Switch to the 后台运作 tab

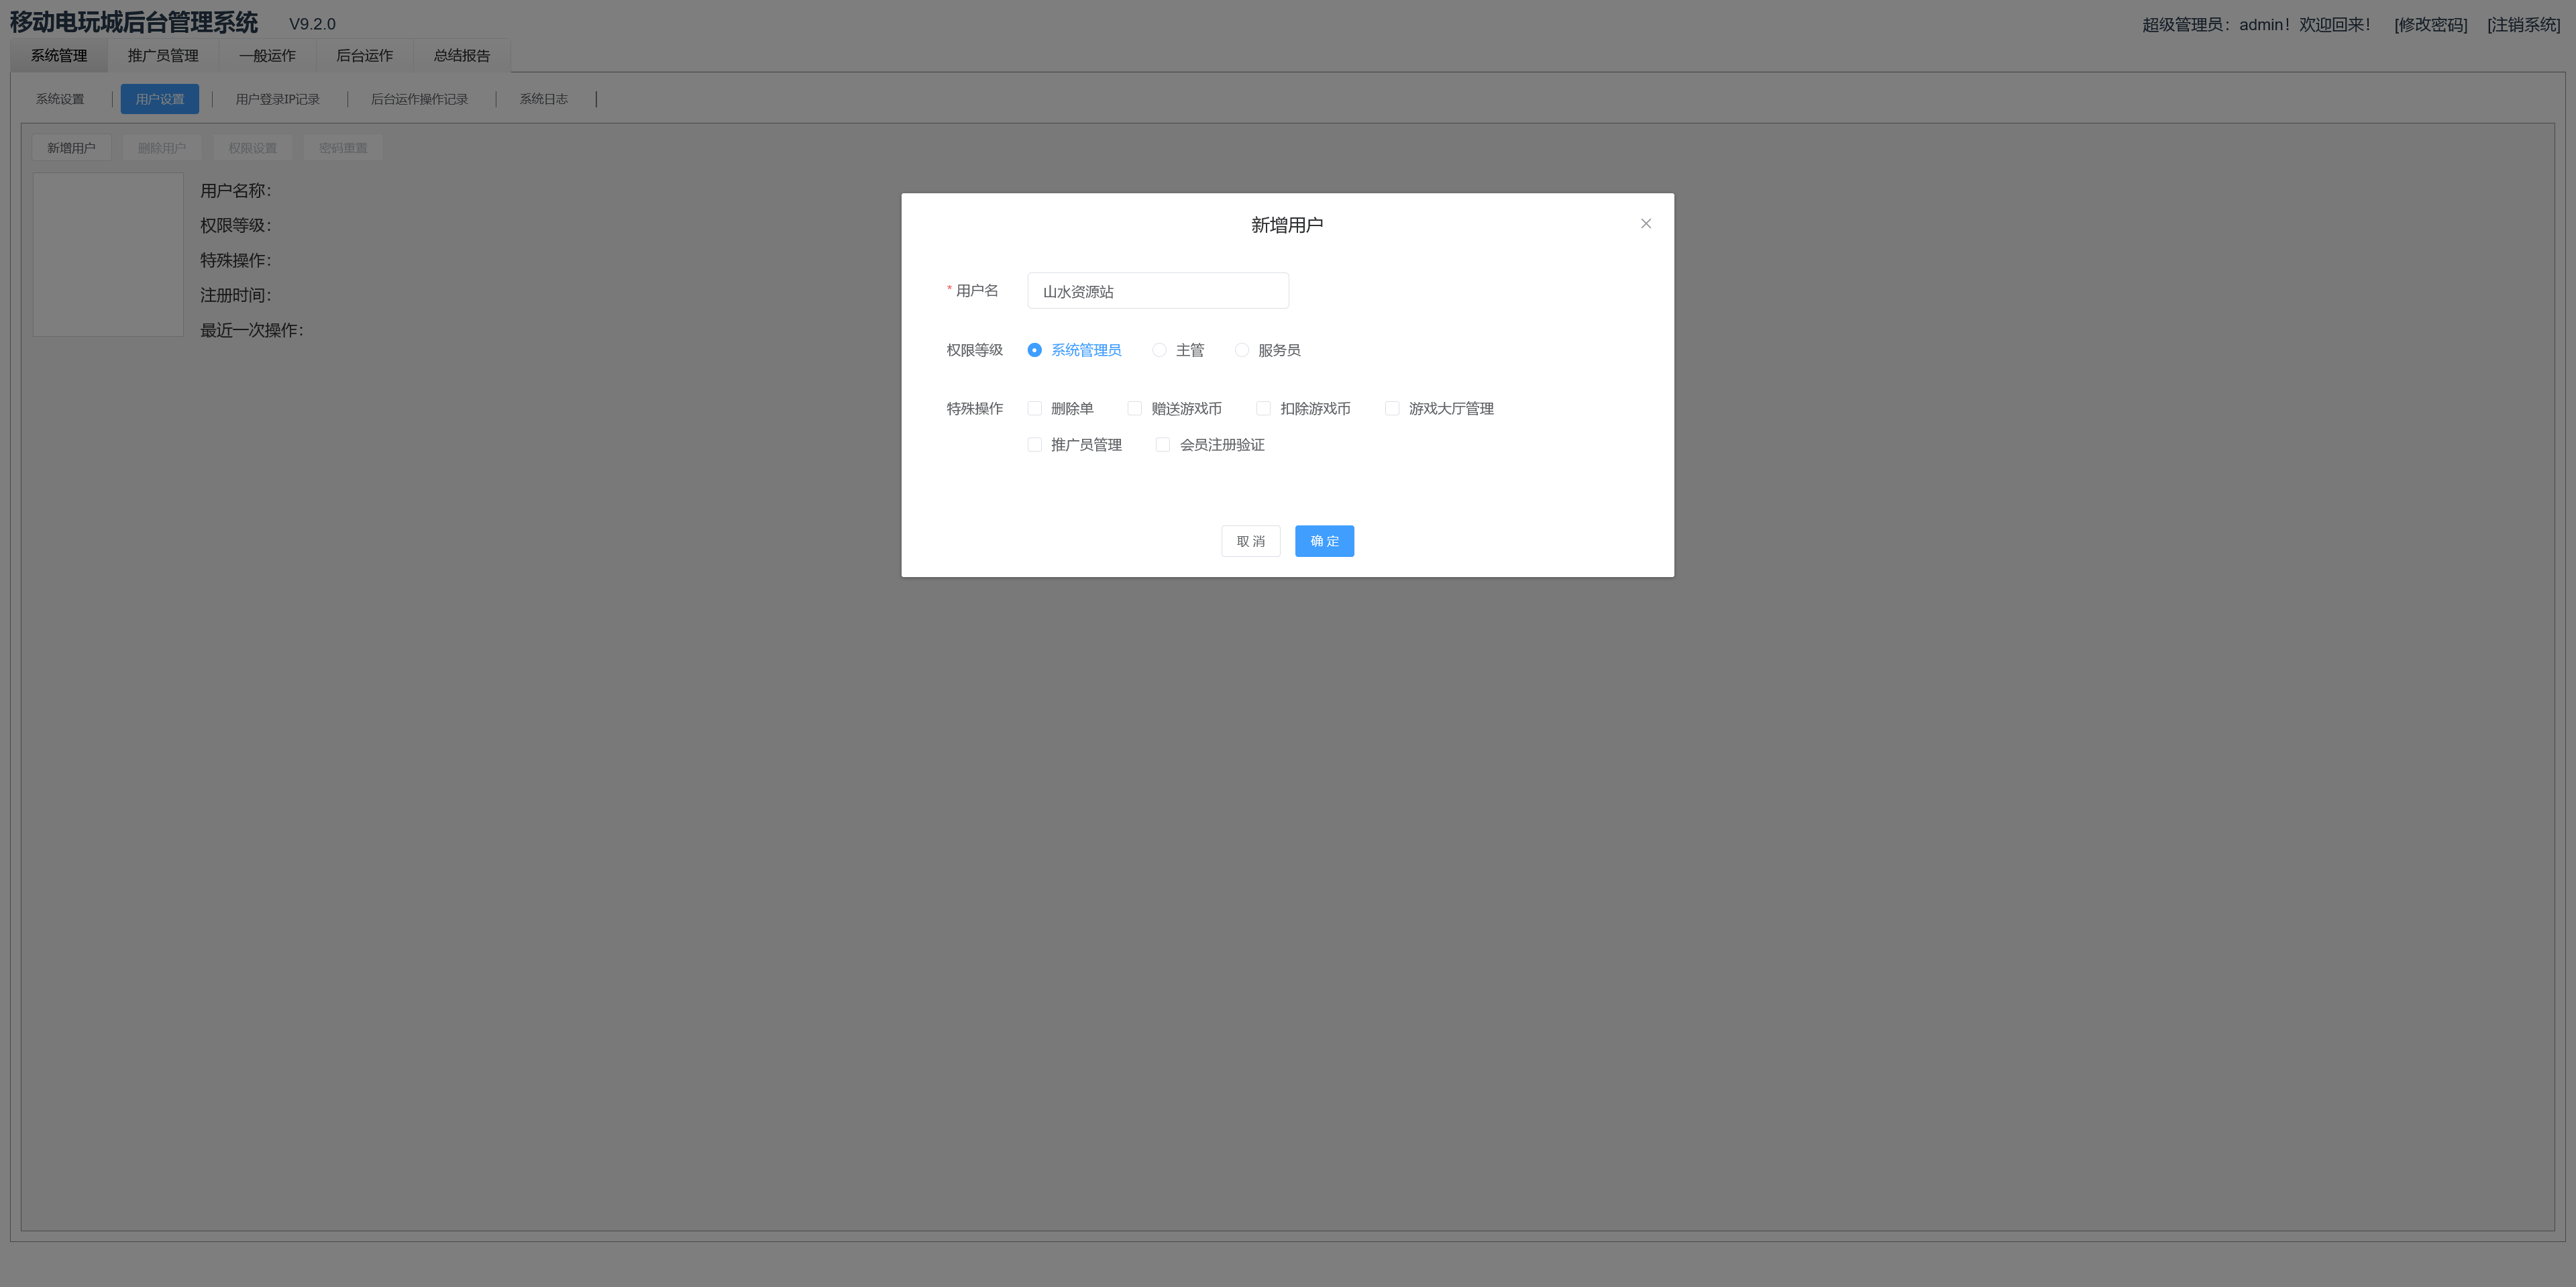point(364,56)
